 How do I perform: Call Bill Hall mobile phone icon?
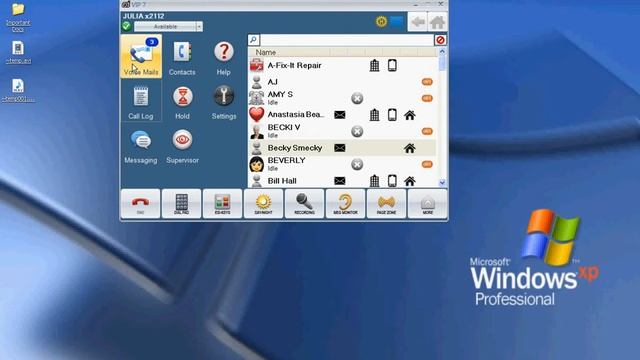click(x=392, y=181)
